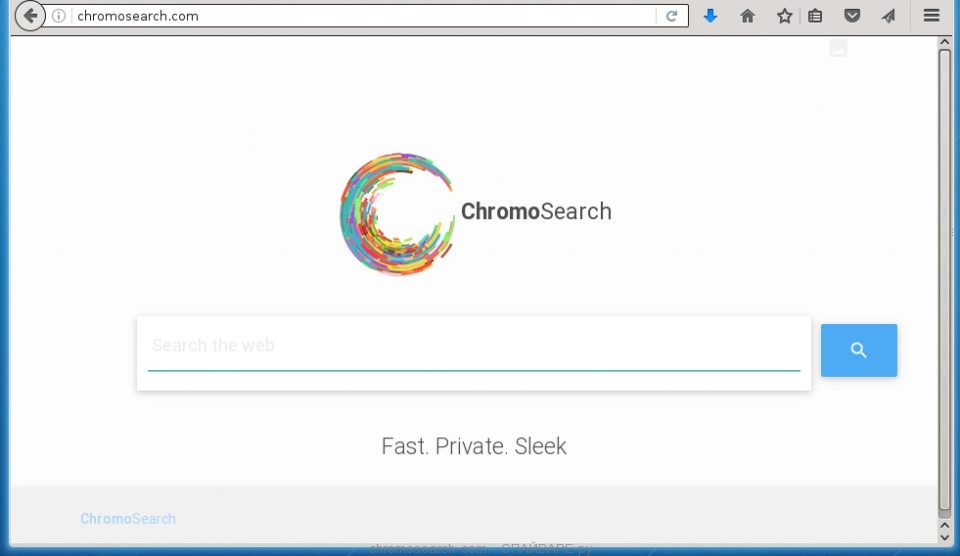Click the scrollbar up arrow
960x556 pixels.
pos(945,42)
